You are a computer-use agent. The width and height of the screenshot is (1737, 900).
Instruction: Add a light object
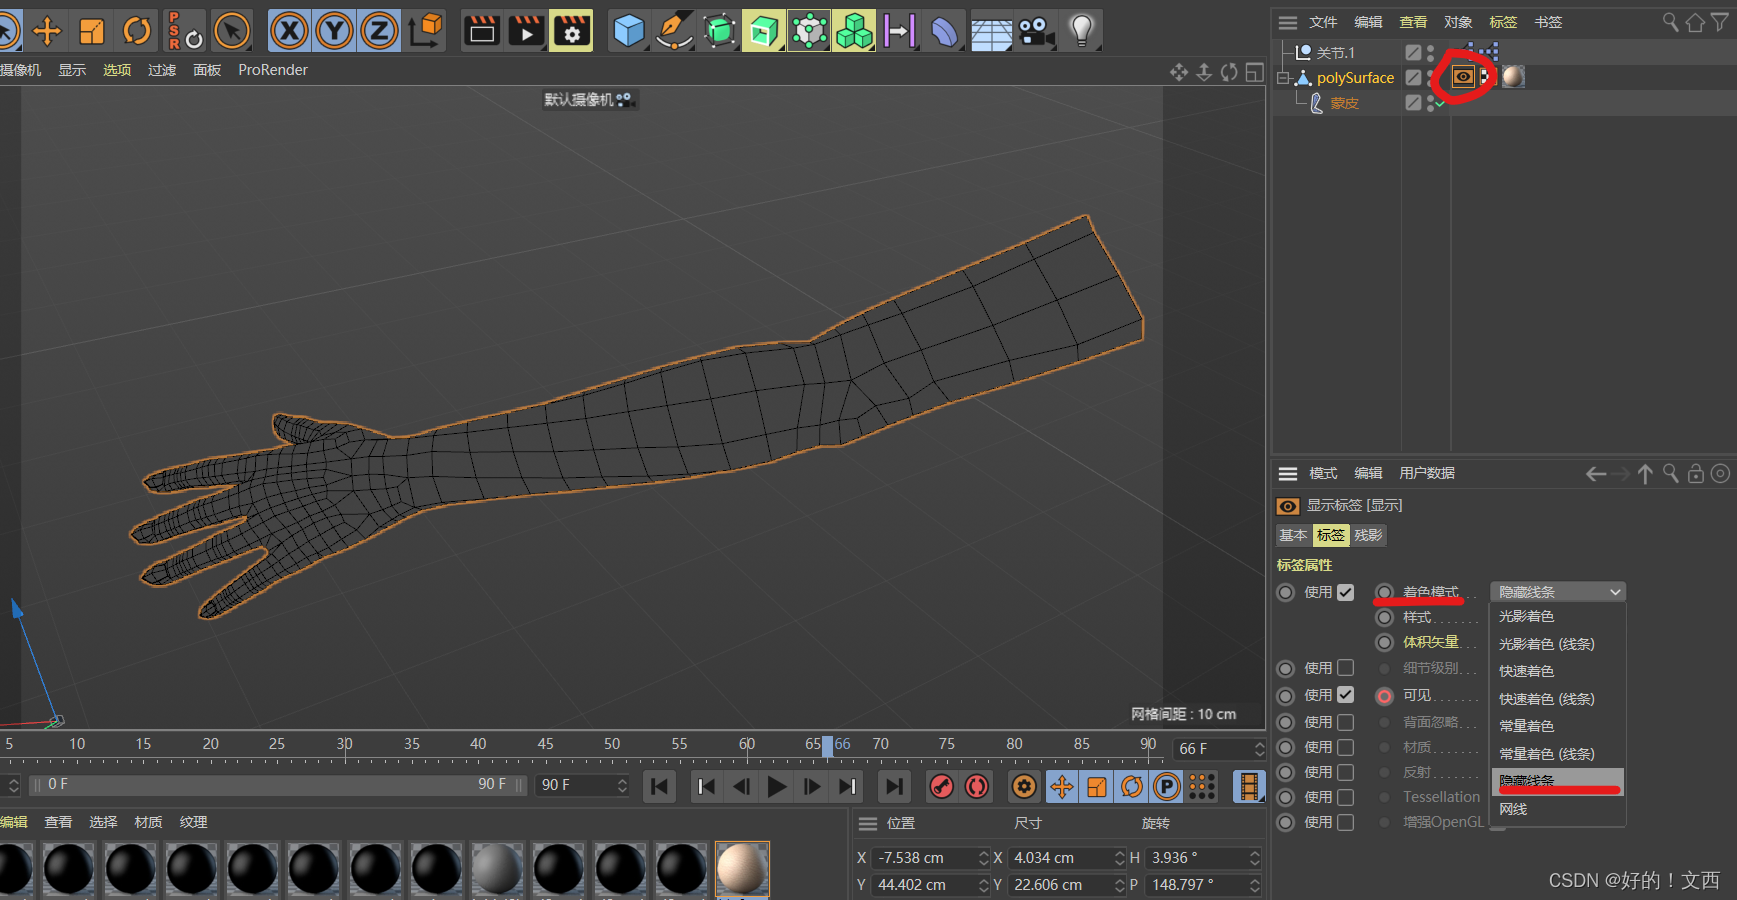[x=1081, y=31]
